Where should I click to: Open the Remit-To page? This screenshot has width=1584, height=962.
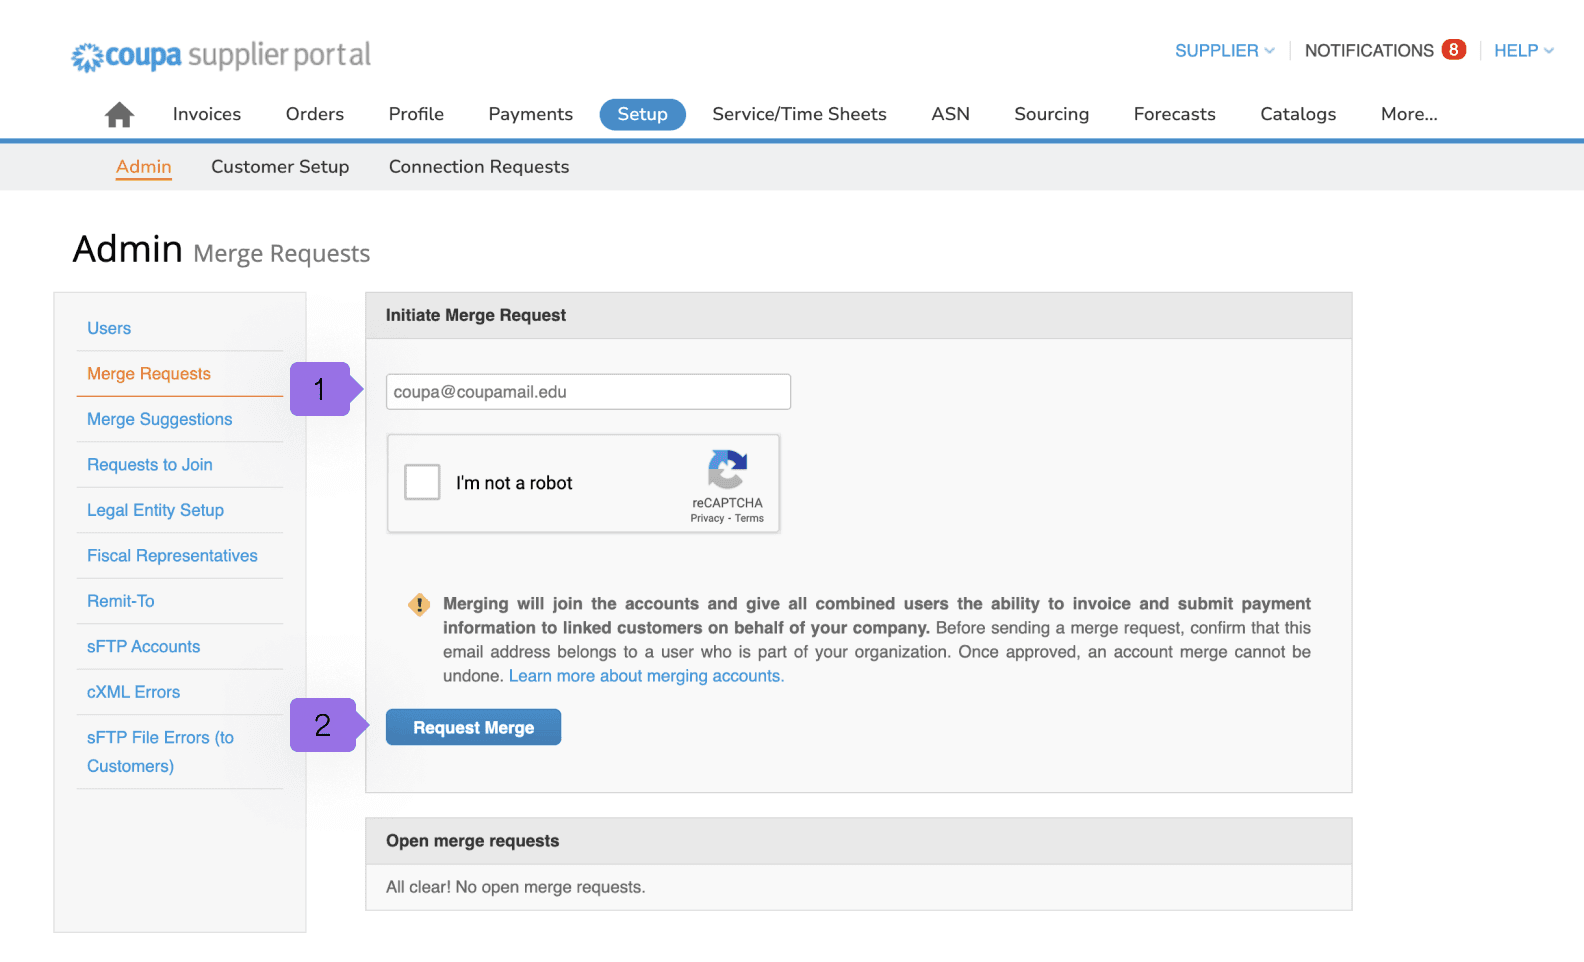tap(121, 601)
